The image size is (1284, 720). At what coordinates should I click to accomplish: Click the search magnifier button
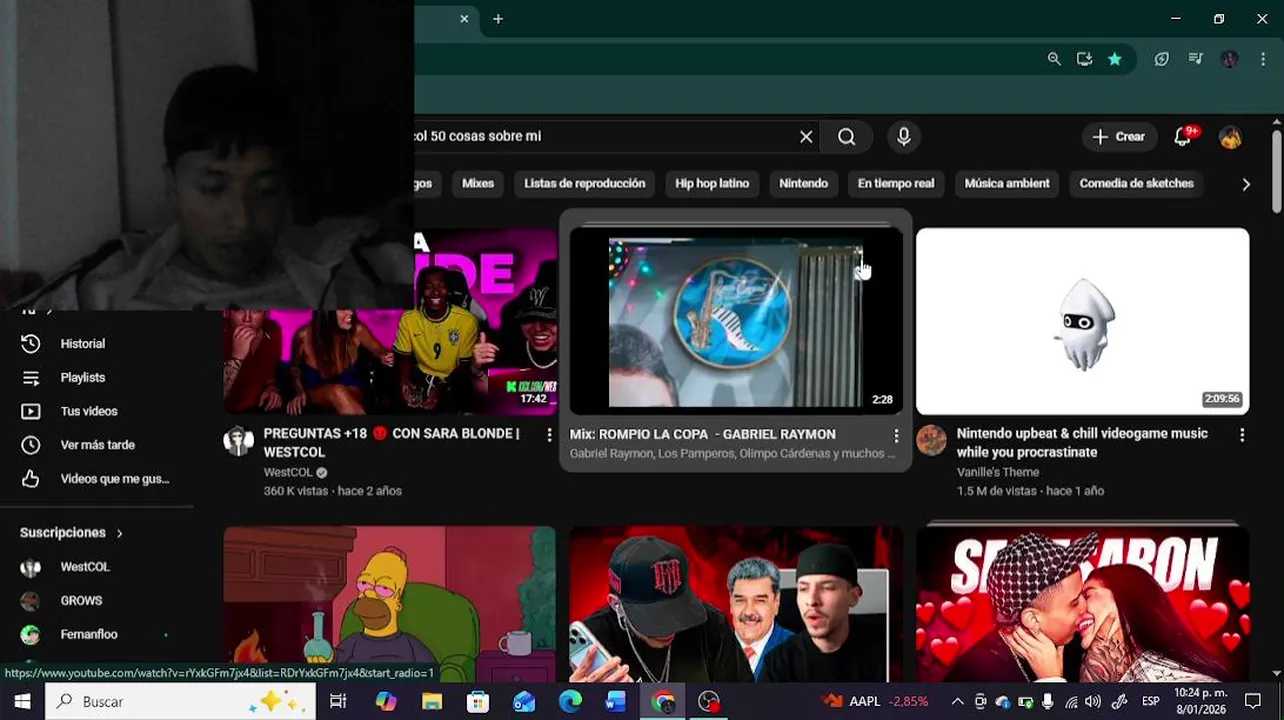(847, 137)
